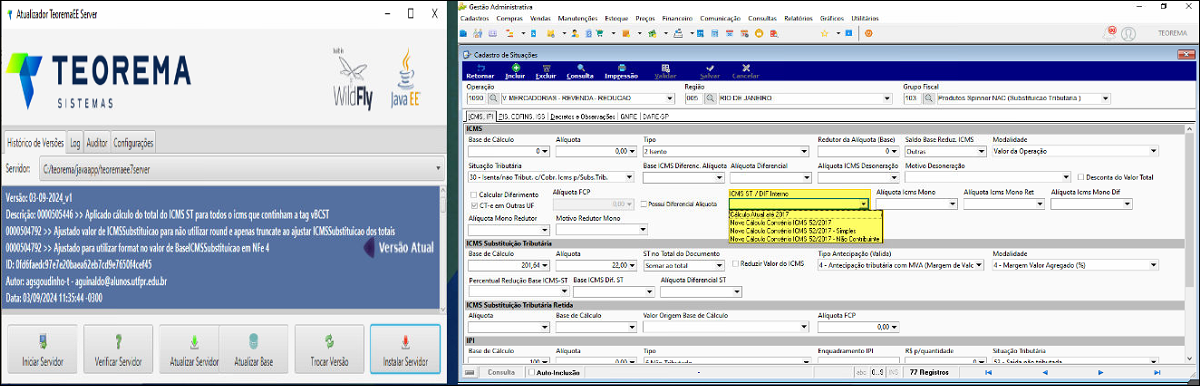The height and width of the screenshot is (386, 1200).
Task: Click the favorites star icon in Gestão toolbar
Action: 824,33
